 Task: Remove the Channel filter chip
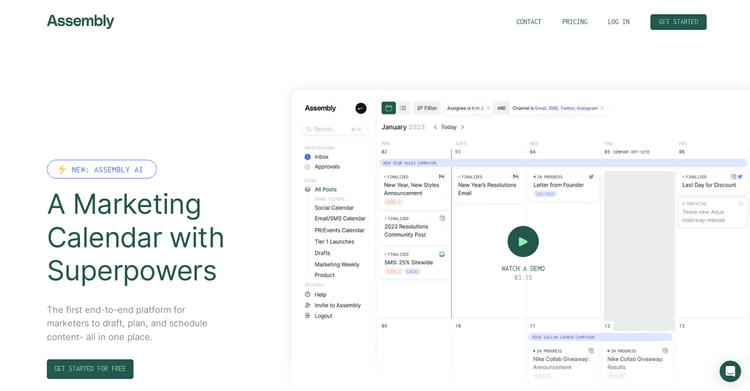tap(602, 108)
